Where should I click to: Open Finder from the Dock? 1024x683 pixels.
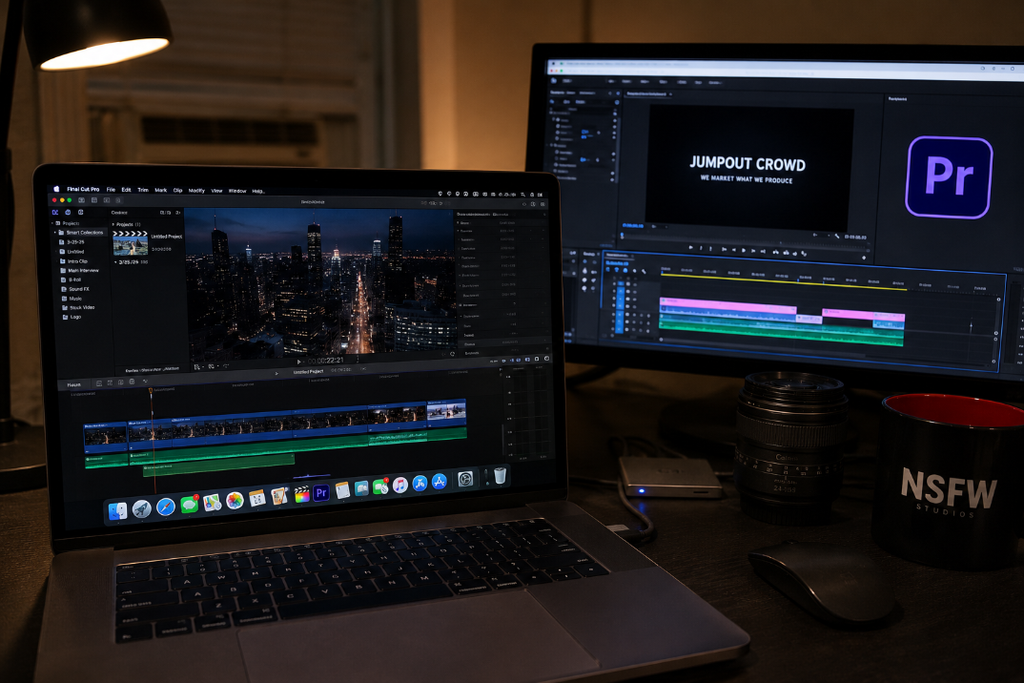pos(117,511)
